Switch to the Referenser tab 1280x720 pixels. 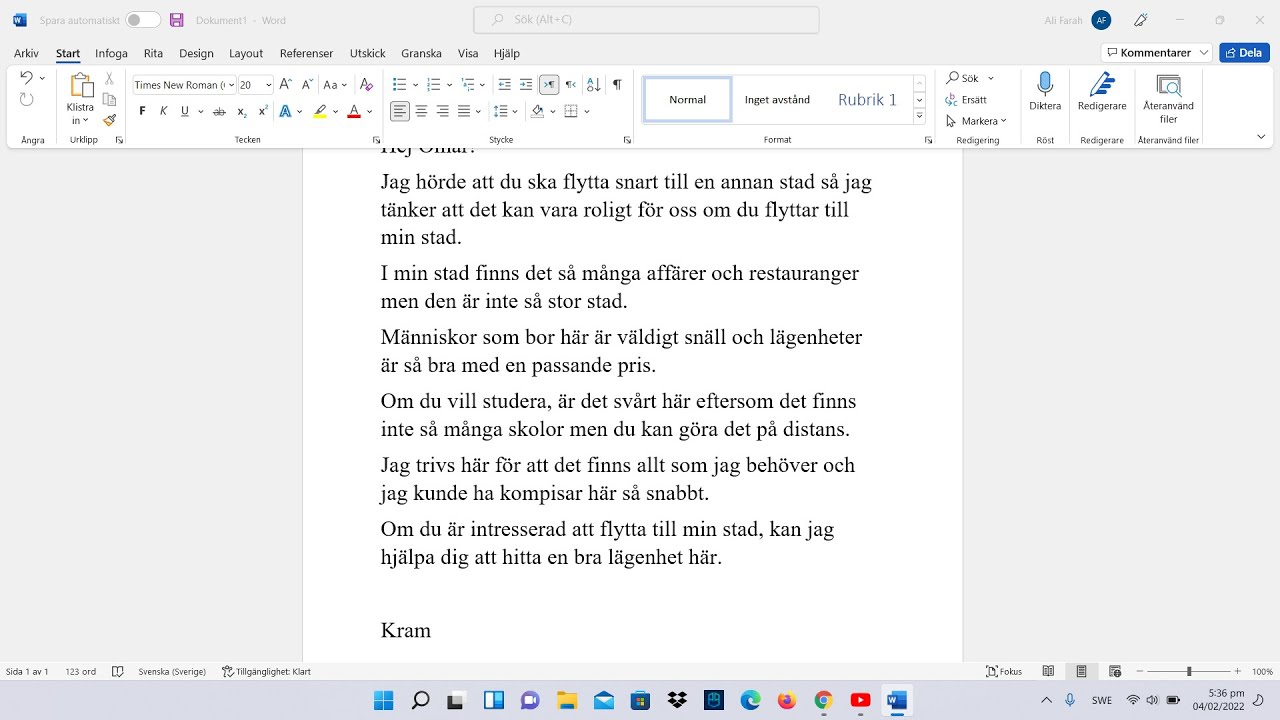point(306,53)
